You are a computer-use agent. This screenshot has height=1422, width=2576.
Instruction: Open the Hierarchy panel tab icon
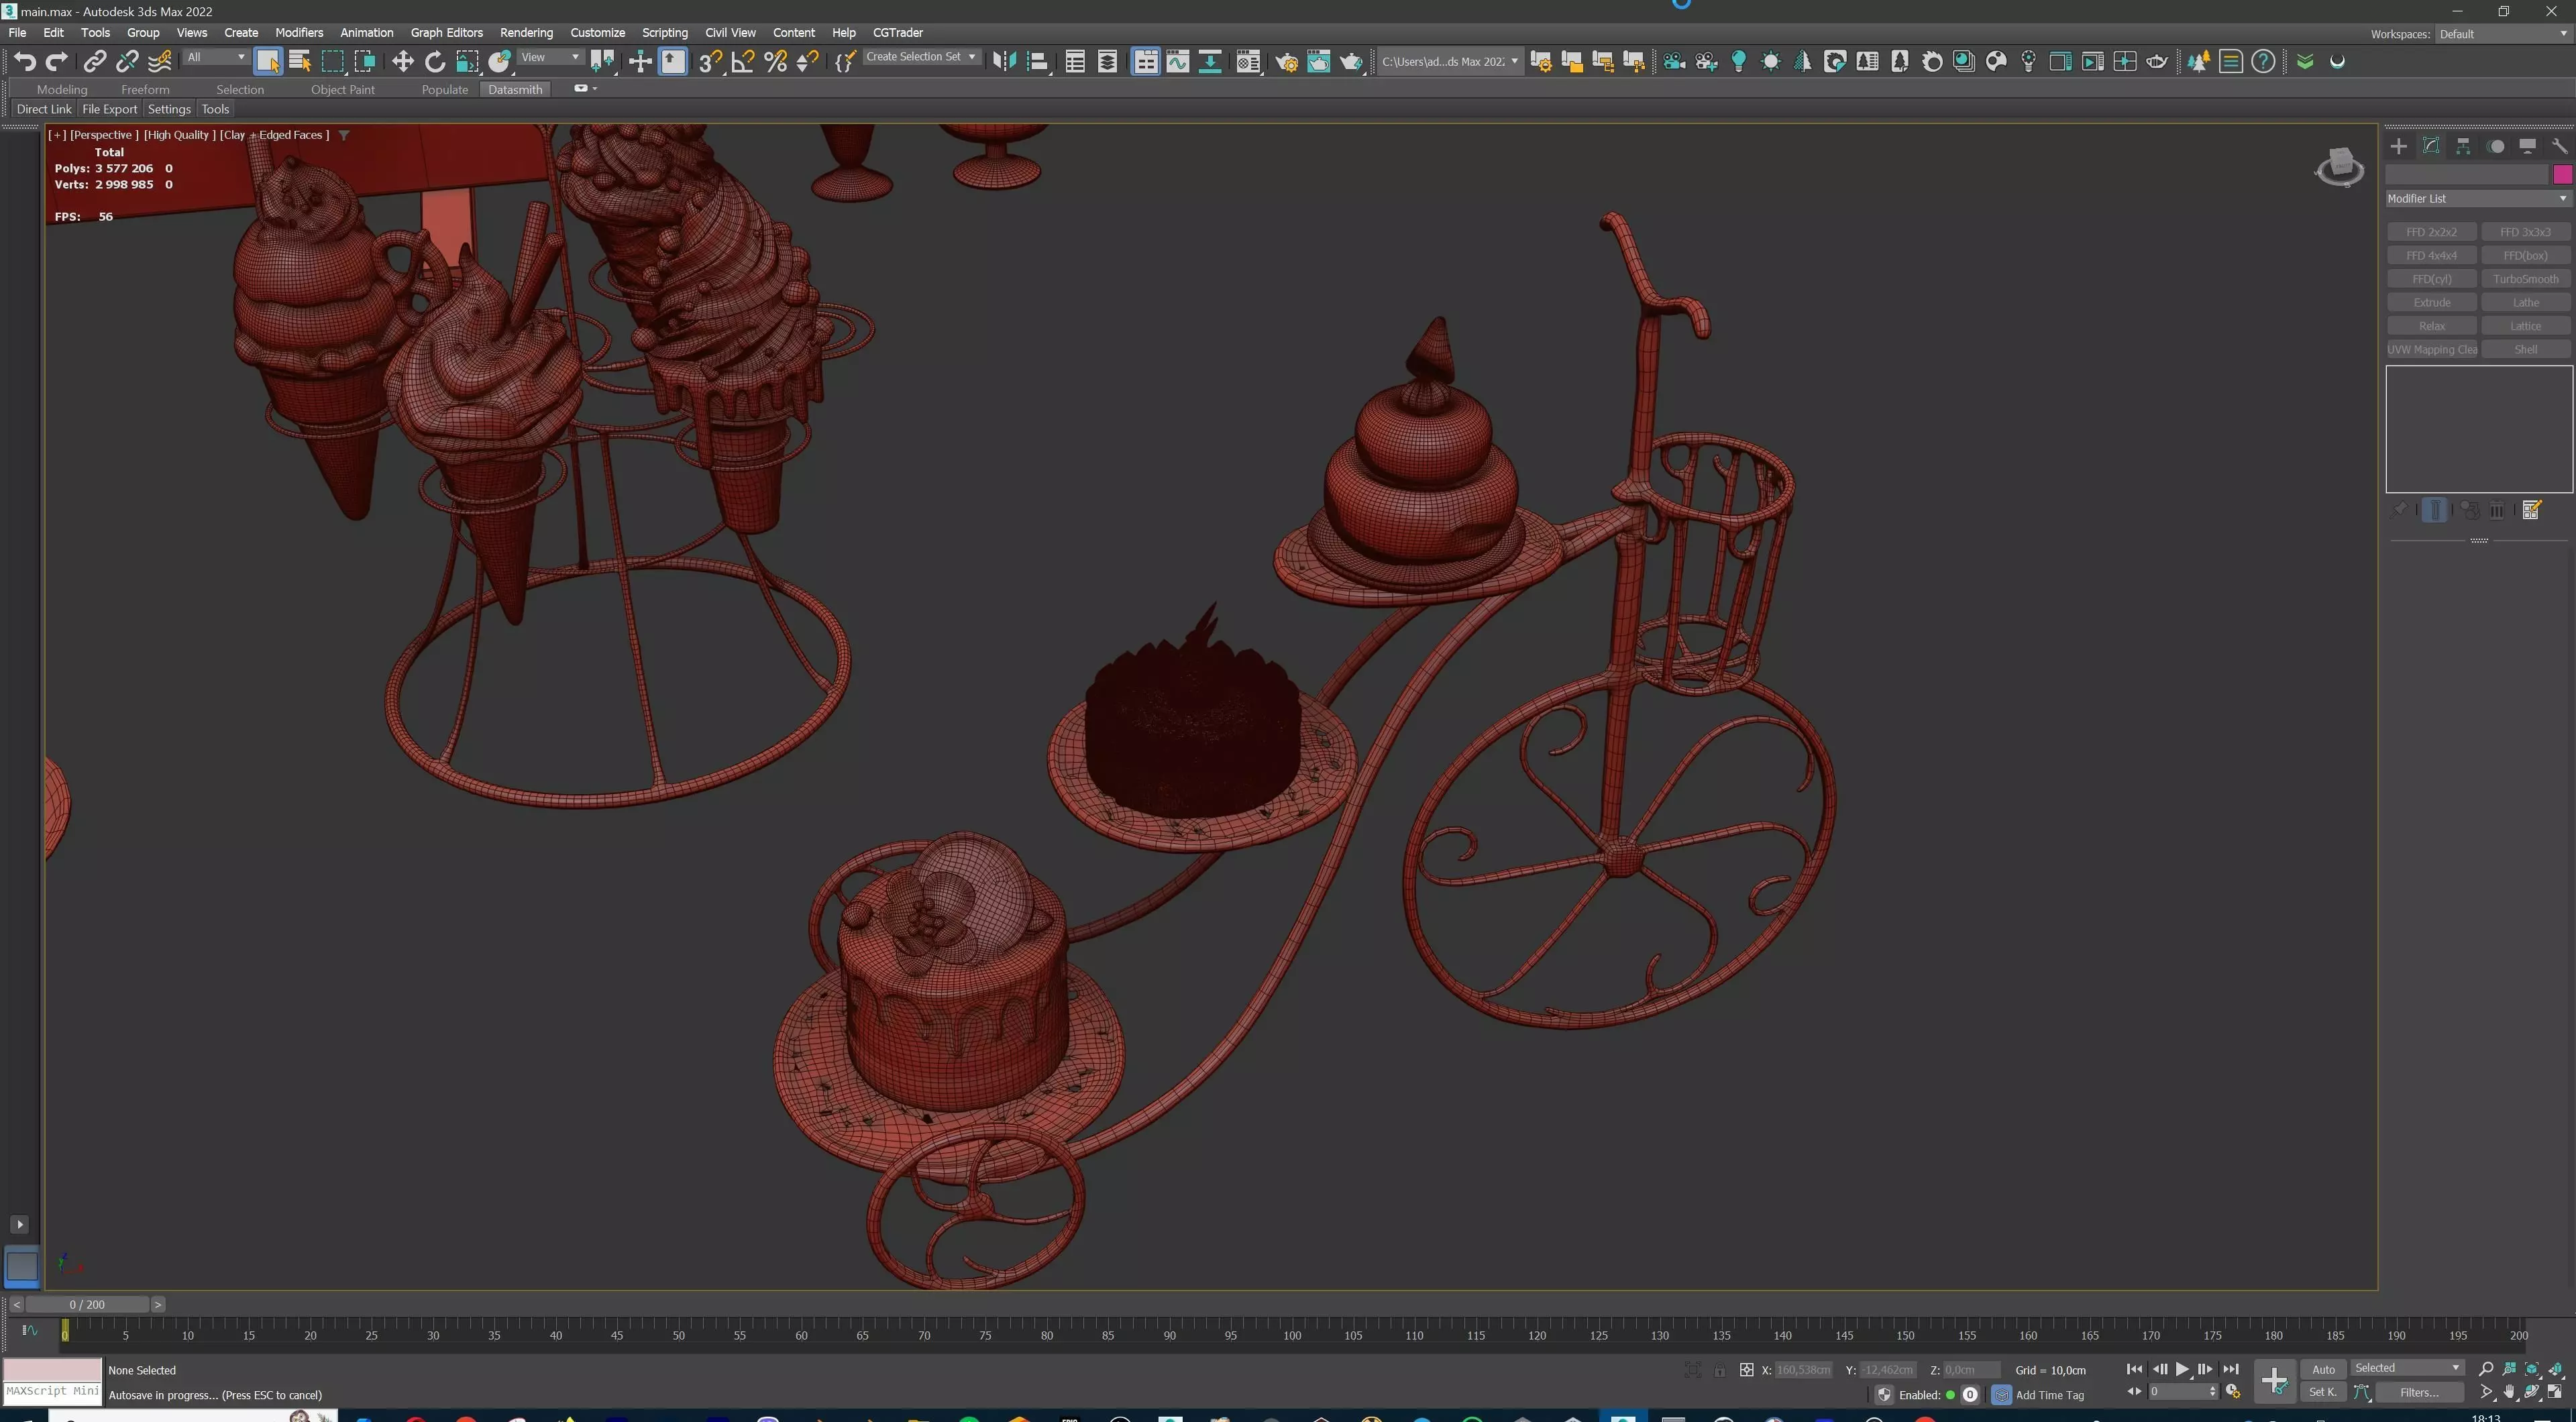click(2463, 146)
